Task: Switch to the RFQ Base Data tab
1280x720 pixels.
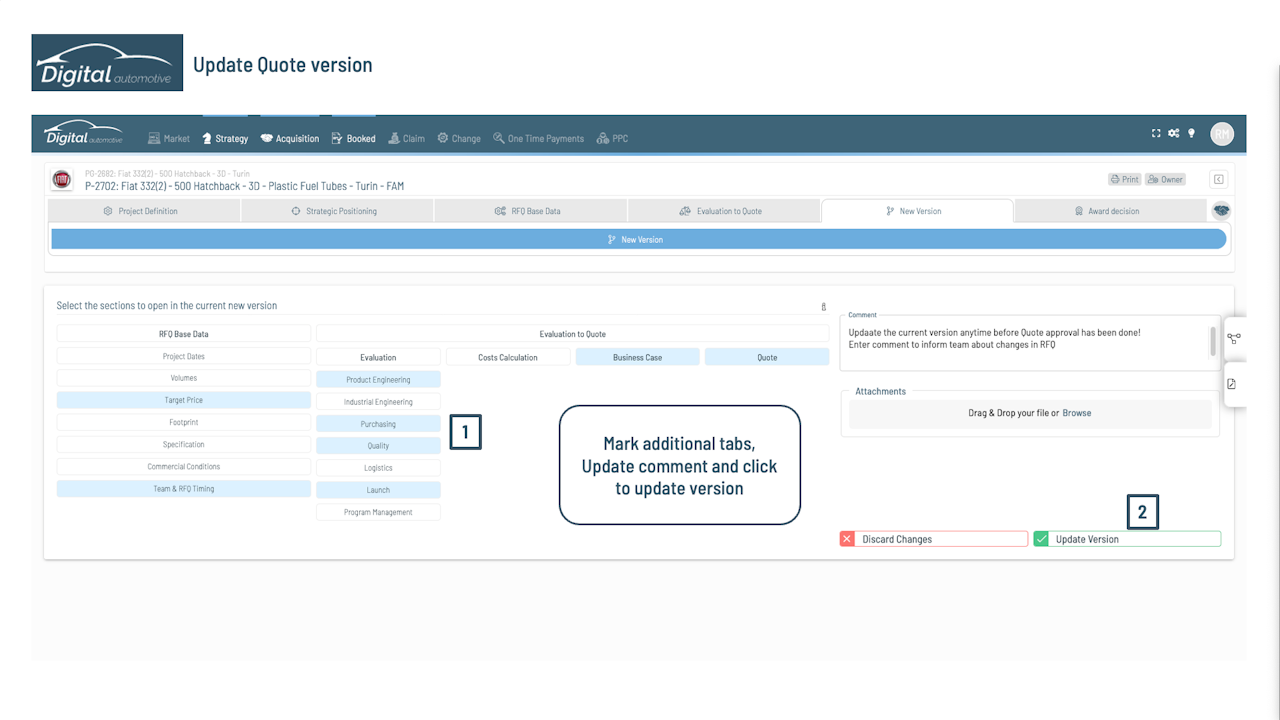Action: pos(531,211)
